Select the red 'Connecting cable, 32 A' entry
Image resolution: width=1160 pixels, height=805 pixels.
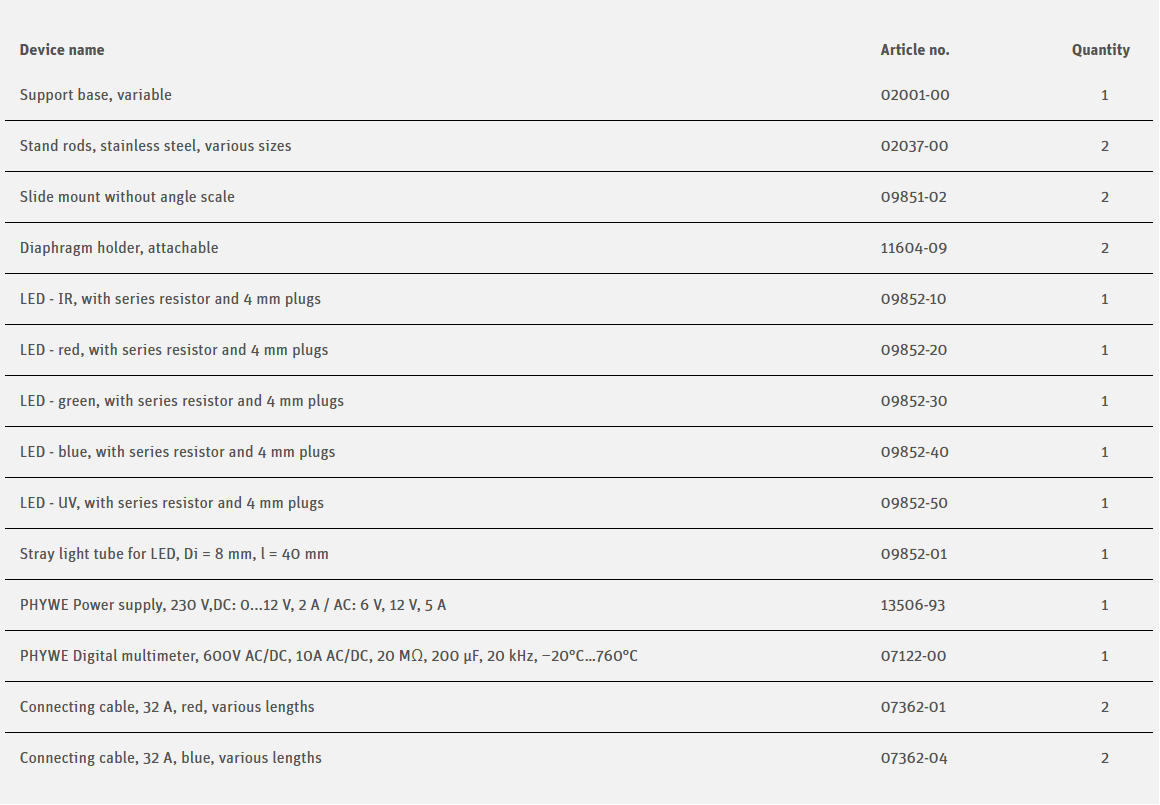[167, 707]
